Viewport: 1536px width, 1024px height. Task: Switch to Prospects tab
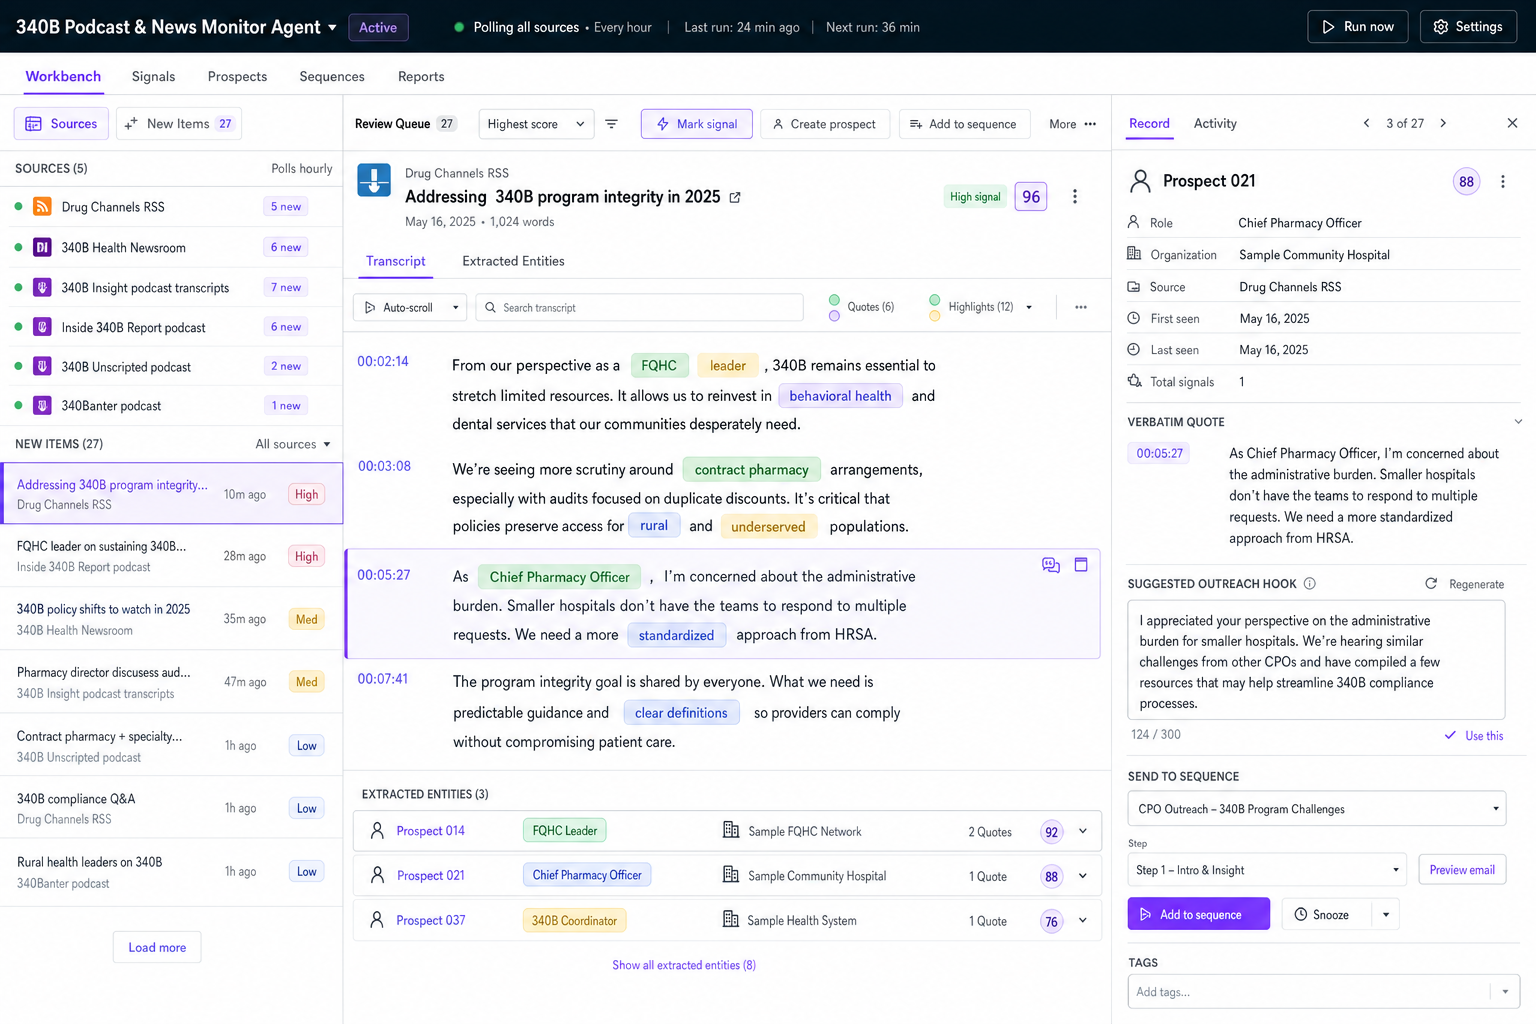(237, 76)
